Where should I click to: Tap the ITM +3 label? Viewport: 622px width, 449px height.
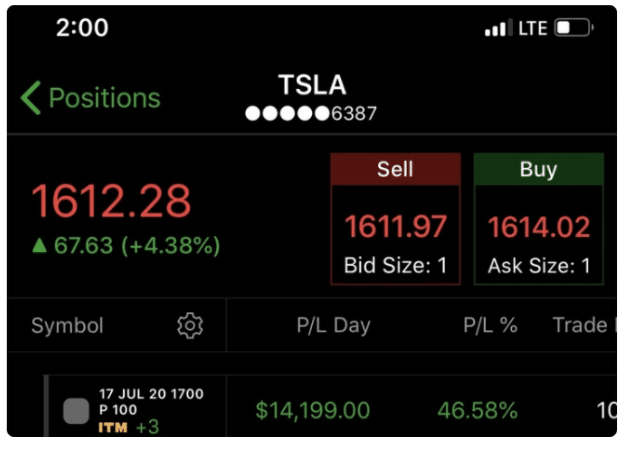click(x=129, y=427)
